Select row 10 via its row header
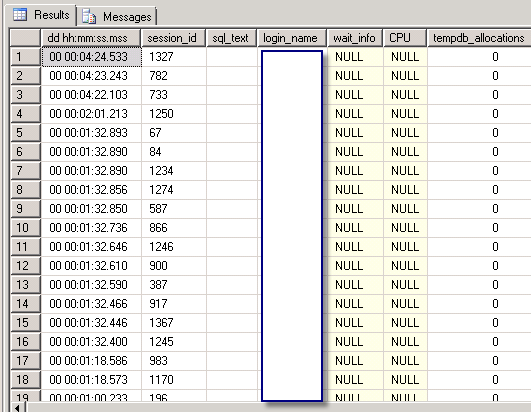The image size is (531, 412). click(25, 227)
